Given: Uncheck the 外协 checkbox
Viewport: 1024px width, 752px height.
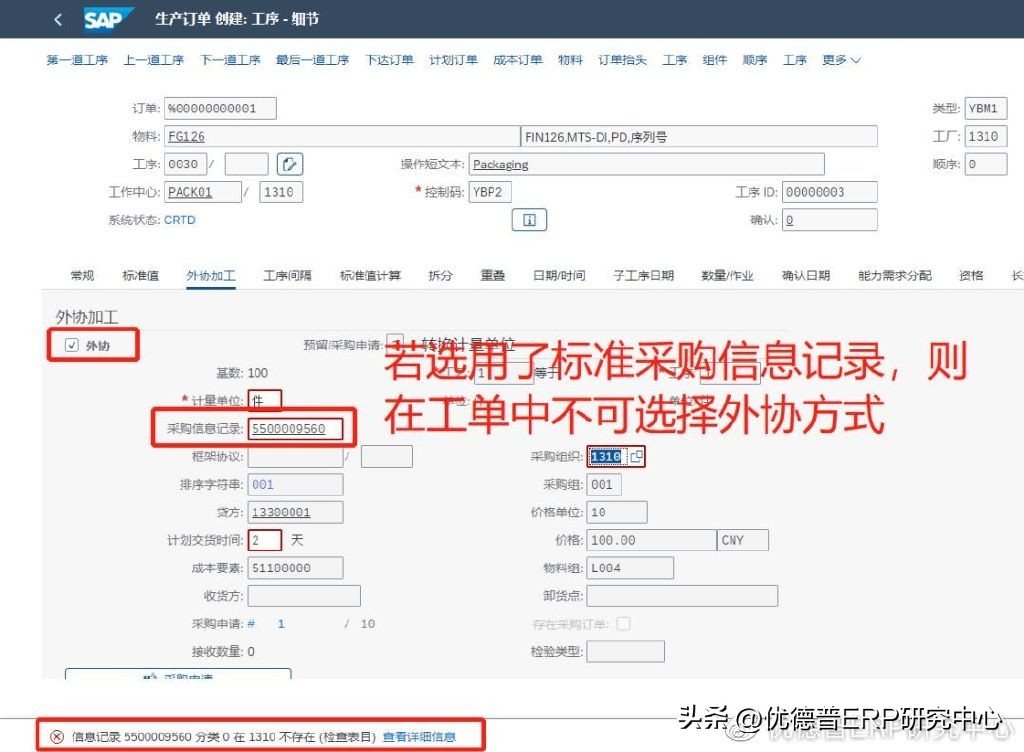Looking at the screenshot, I should click(71, 343).
